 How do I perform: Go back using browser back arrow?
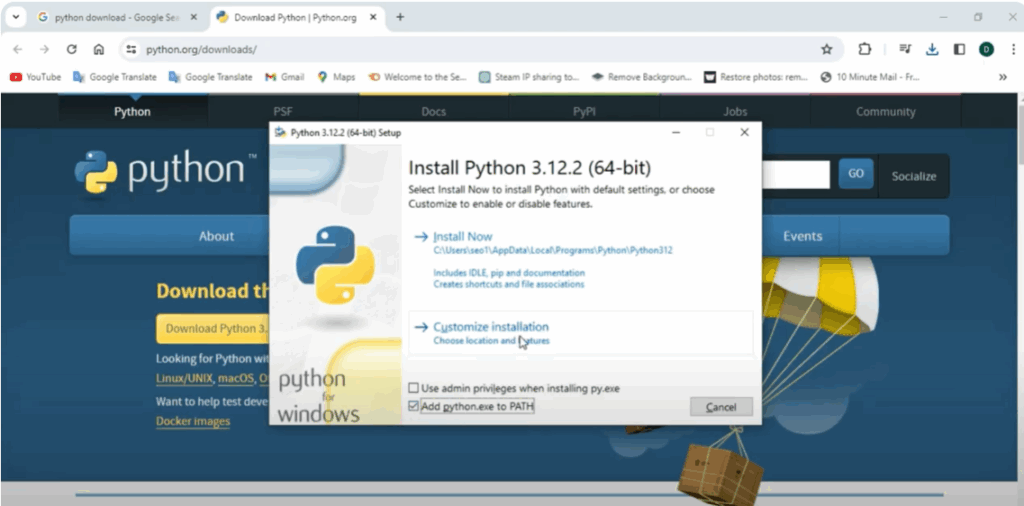point(18,50)
